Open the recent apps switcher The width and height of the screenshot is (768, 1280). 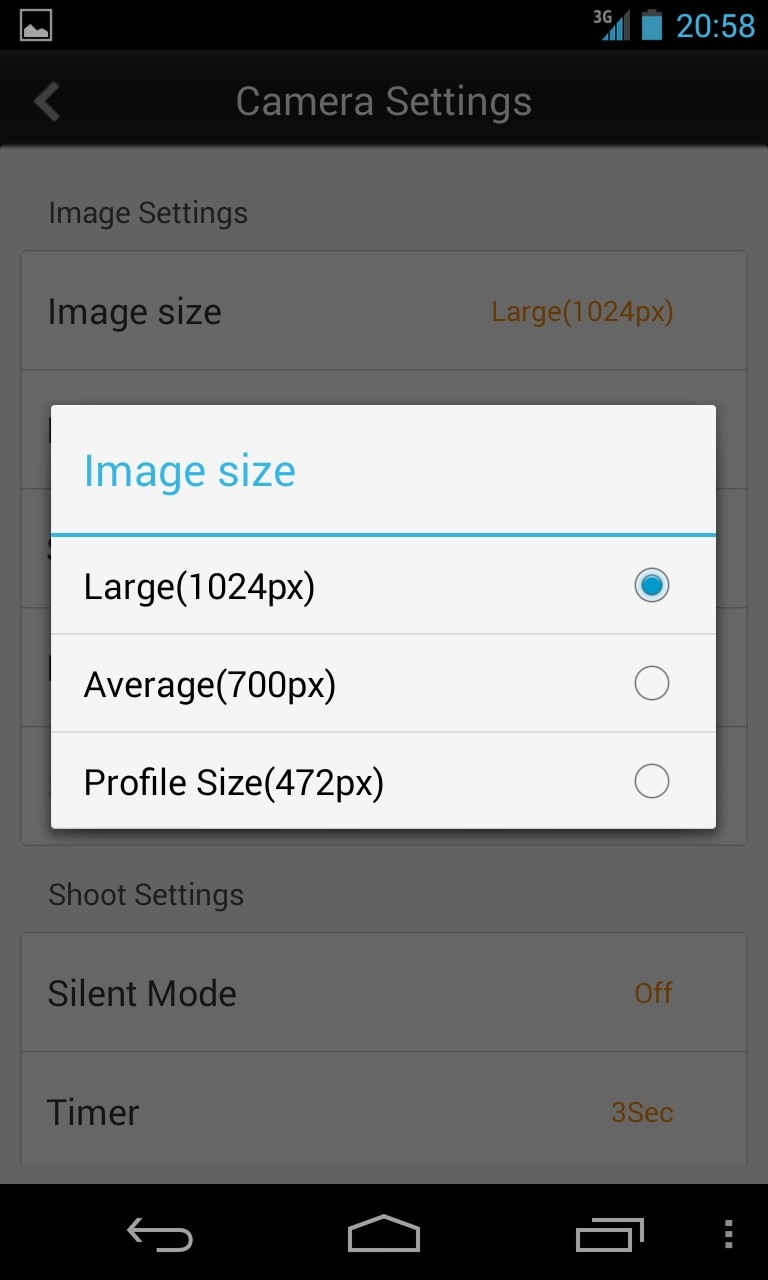[x=610, y=1234]
